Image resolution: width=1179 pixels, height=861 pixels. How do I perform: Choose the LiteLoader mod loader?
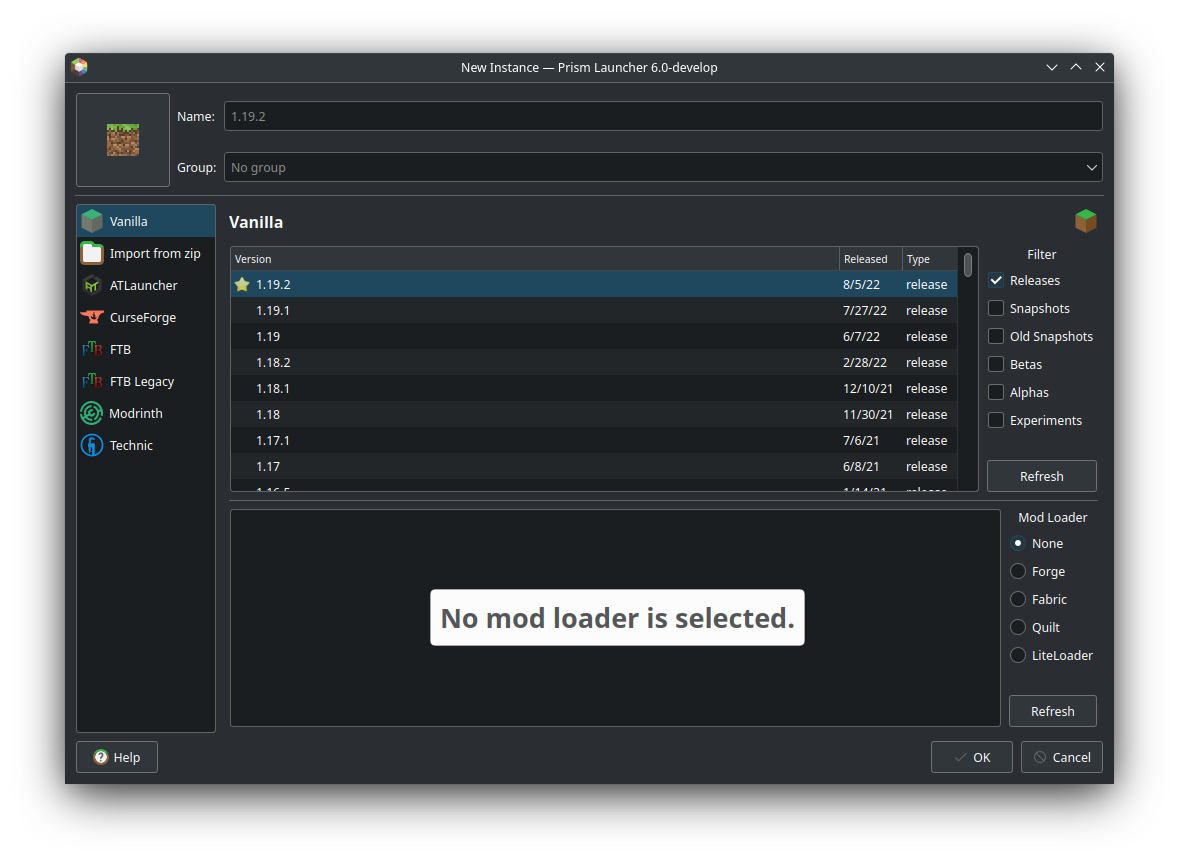(x=1018, y=655)
